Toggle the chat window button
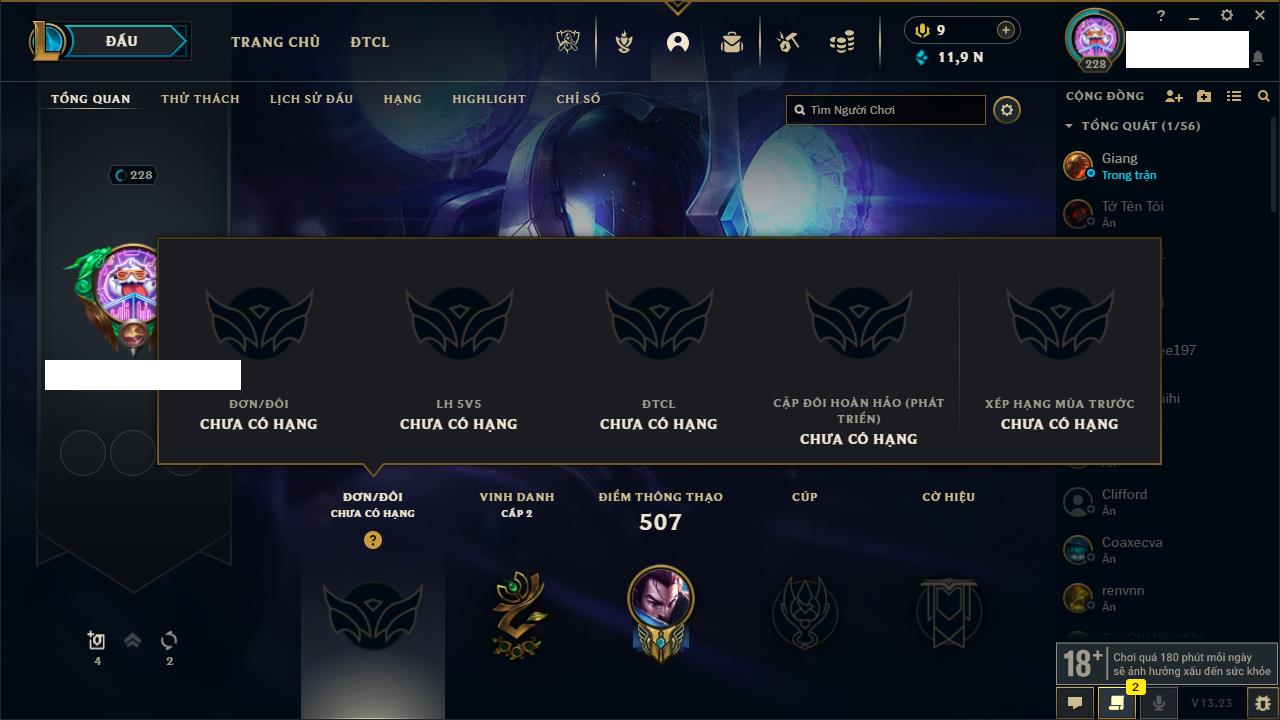 [1075, 703]
